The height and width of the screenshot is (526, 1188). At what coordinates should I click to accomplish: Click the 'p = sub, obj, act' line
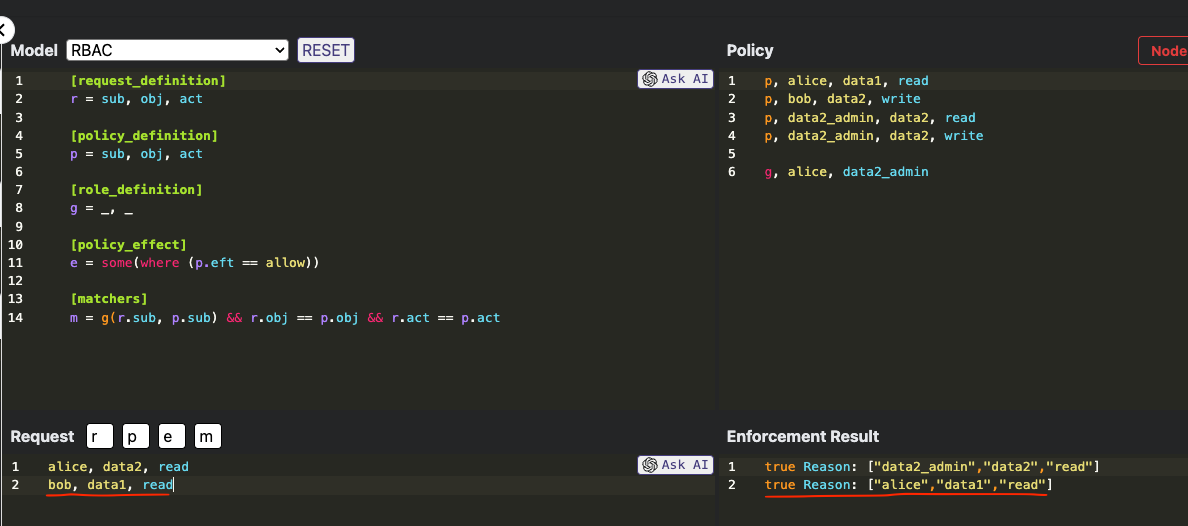[136, 154]
